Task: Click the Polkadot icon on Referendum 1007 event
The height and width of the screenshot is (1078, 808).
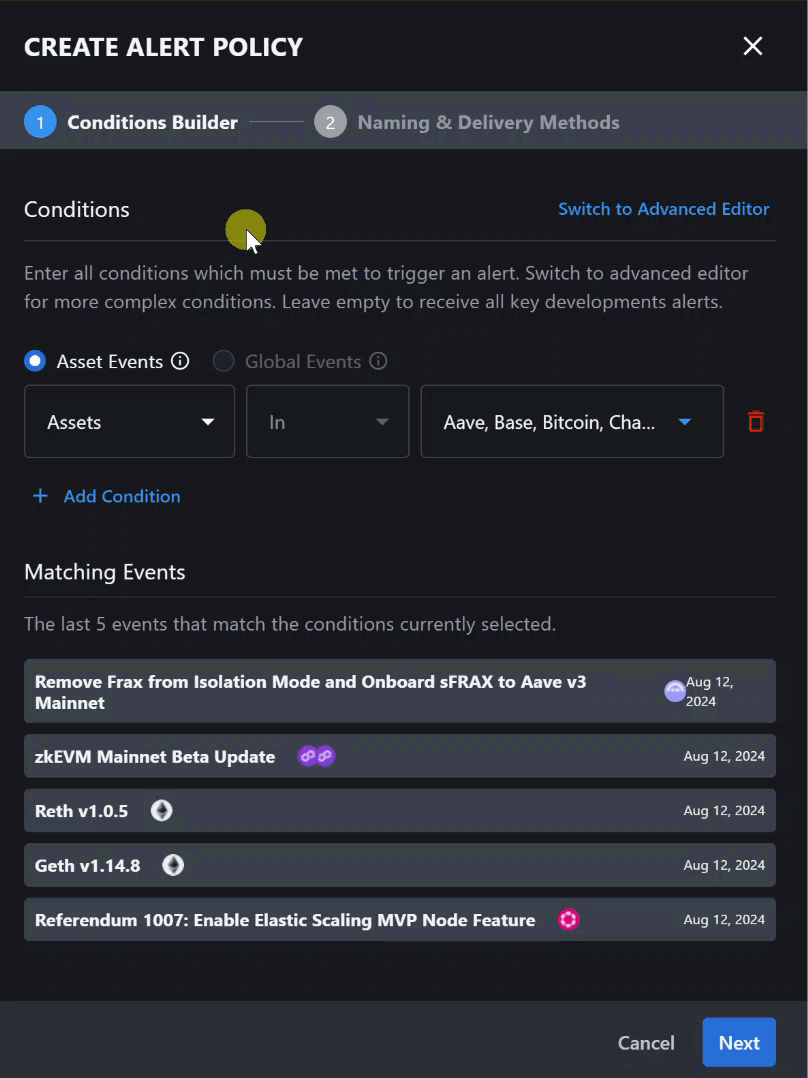Action: pos(568,919)
